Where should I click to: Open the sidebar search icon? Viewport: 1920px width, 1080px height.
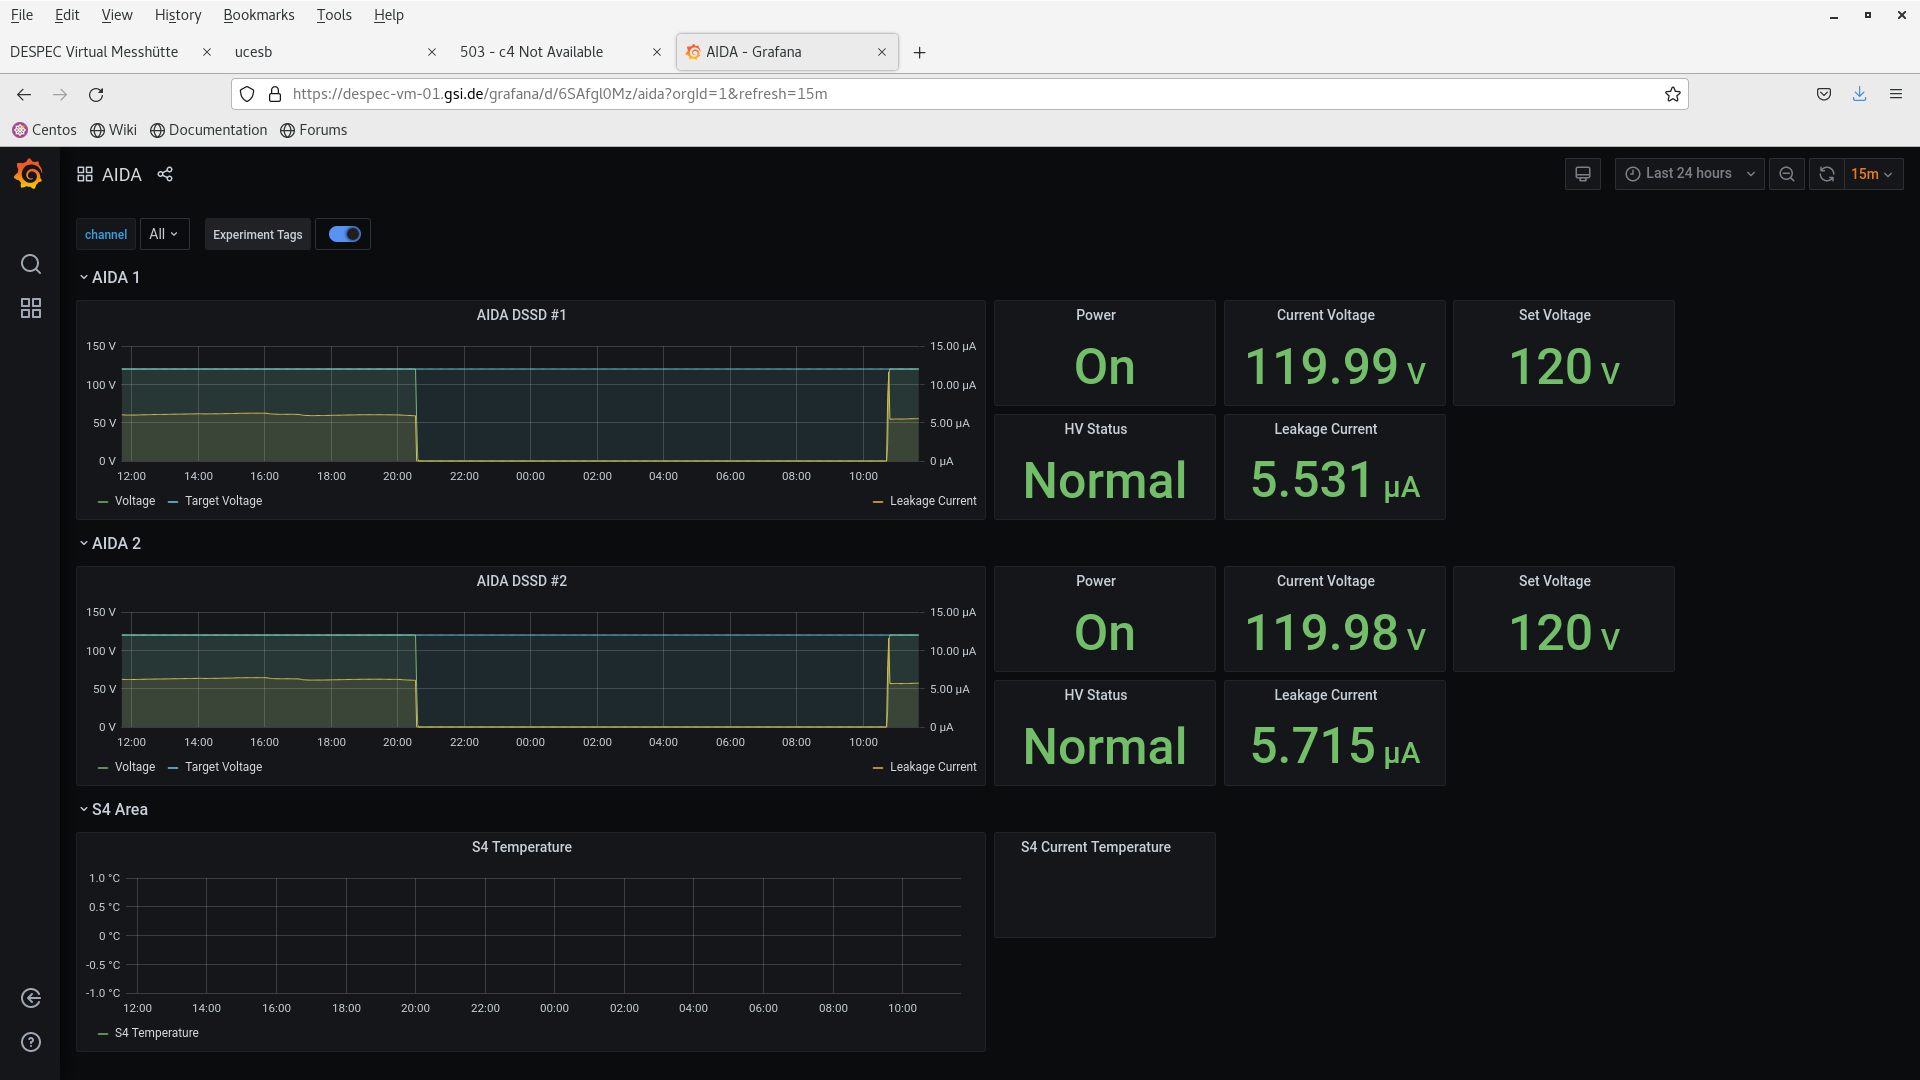point(31,264)
